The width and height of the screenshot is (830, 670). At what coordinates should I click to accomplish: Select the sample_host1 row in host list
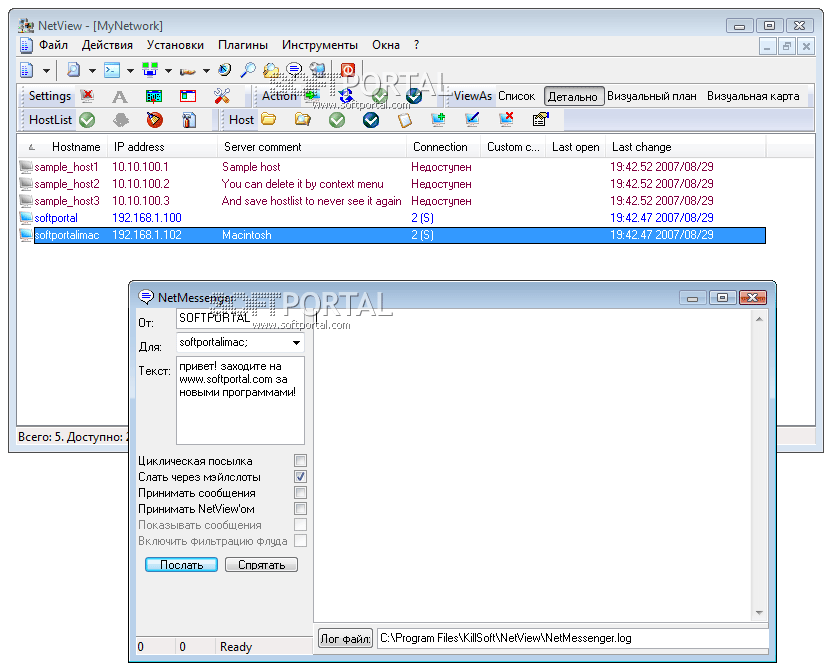[x=392, y=167]
